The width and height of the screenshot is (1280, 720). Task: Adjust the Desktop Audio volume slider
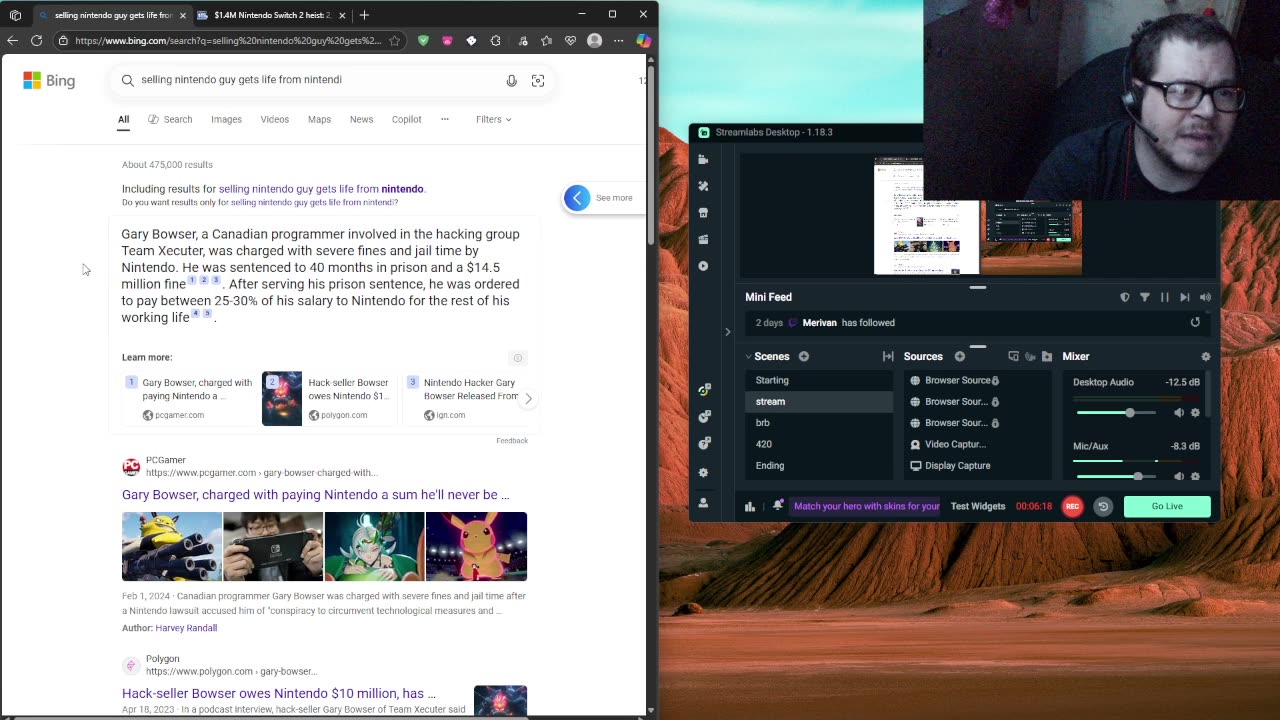click(1116, 413)
